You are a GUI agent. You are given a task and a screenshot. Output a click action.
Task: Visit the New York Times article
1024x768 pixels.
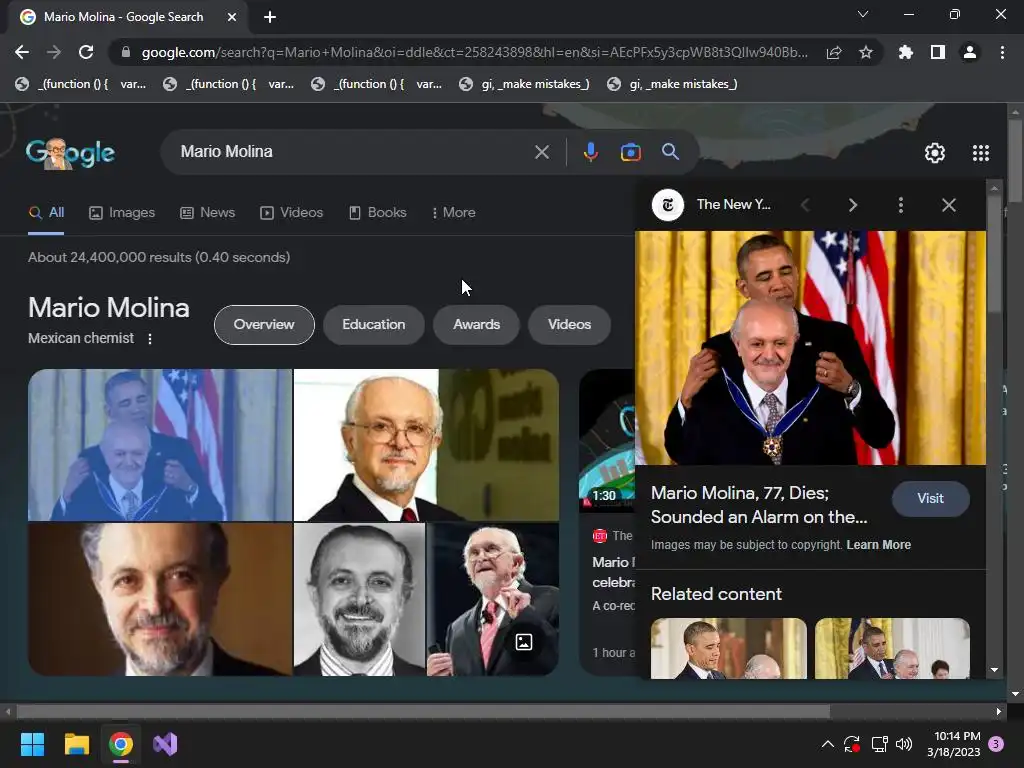(x=930, y=498)
